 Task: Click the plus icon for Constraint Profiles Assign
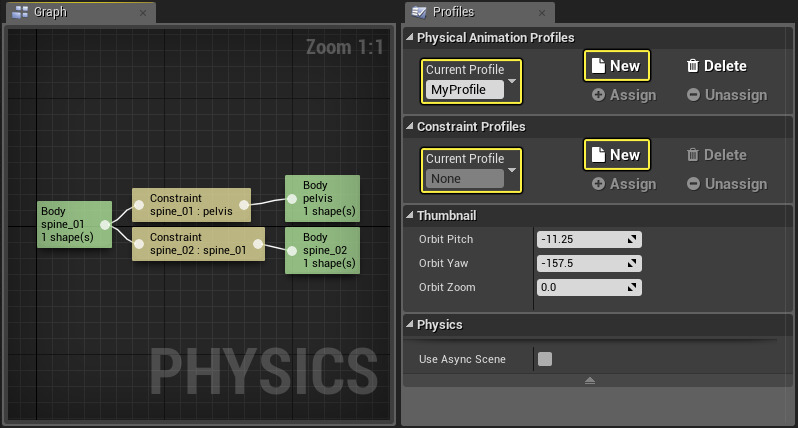coord(598,184)
